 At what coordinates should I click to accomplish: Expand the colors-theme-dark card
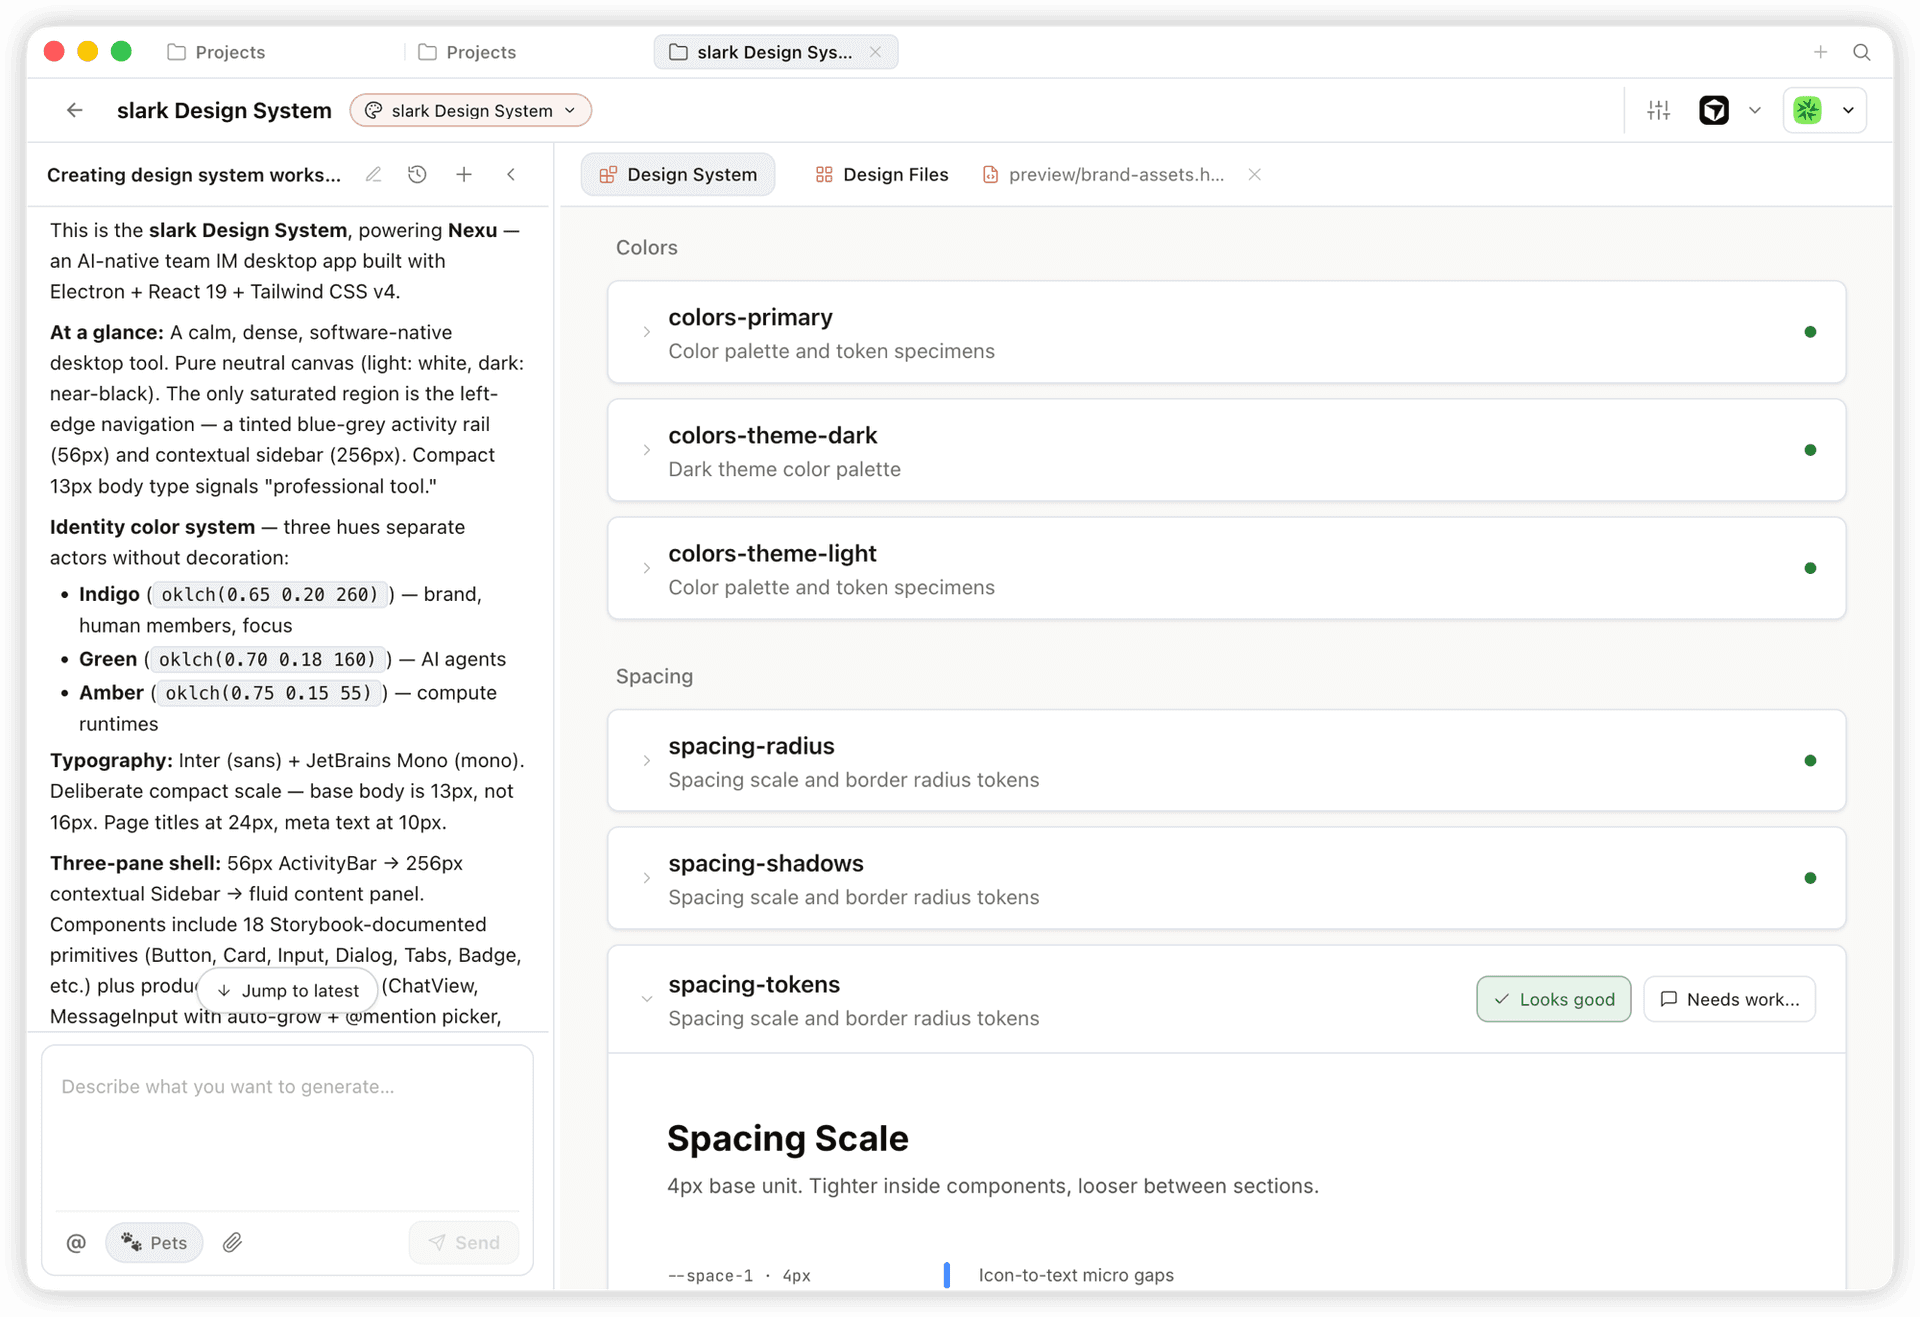pos(647,450)
